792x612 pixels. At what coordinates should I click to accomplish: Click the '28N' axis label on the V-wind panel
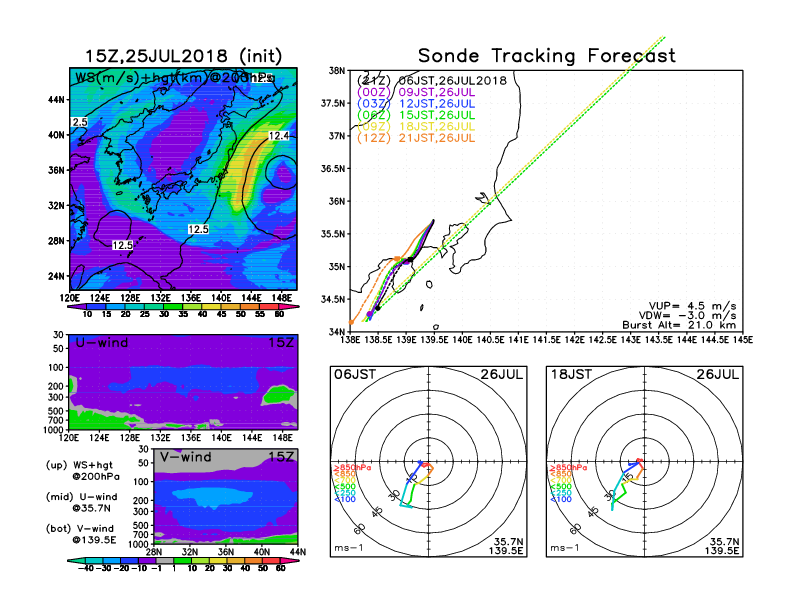(154, 552)
